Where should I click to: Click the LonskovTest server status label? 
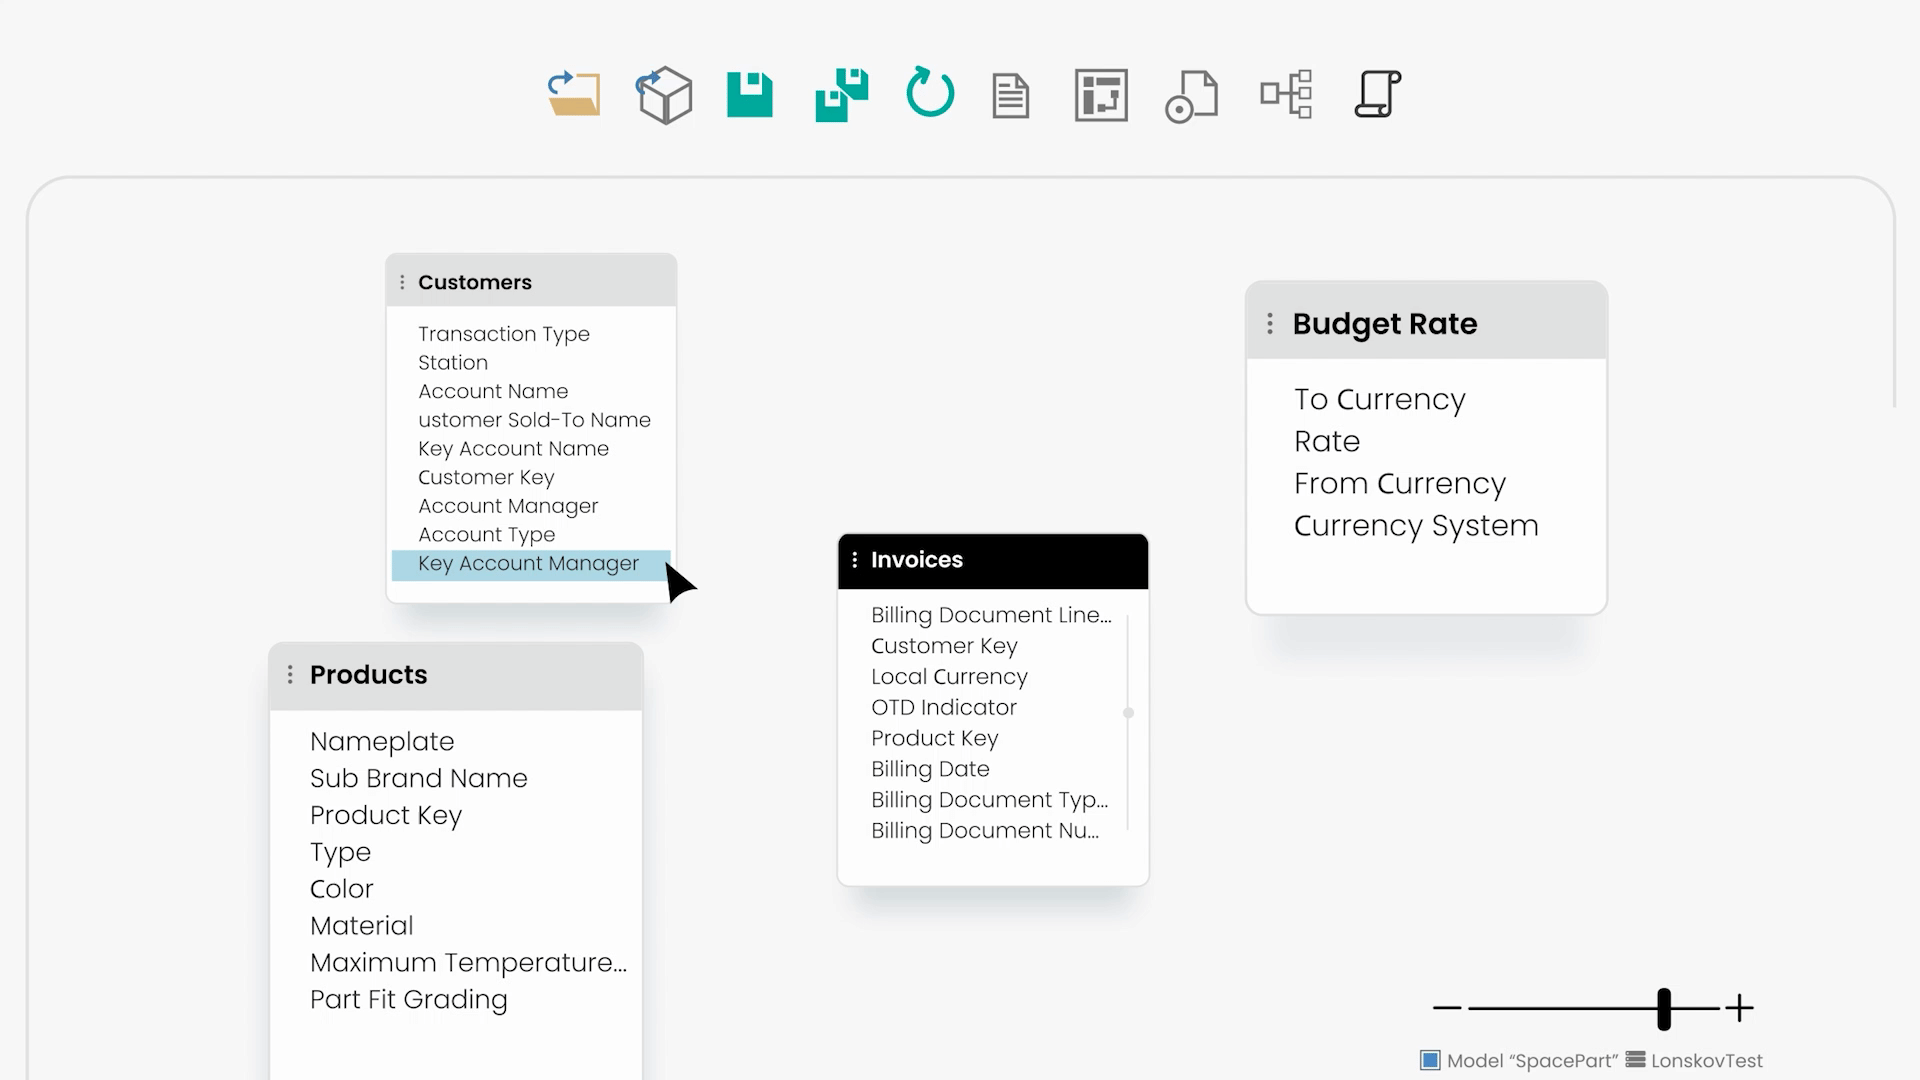[x=1706, y=1061]
